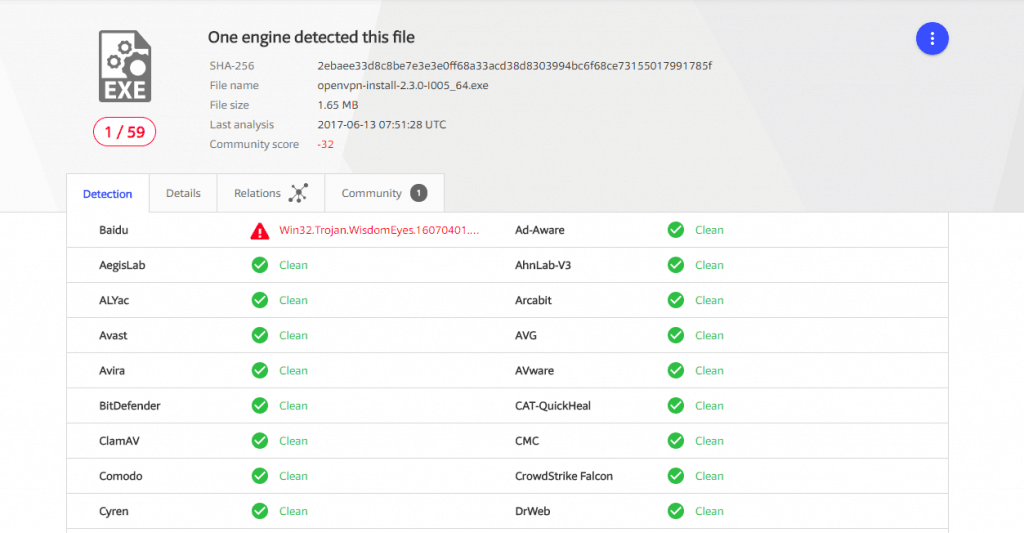Click the AhnLab-V3 engine name
1024x533 pixels.
543,265
